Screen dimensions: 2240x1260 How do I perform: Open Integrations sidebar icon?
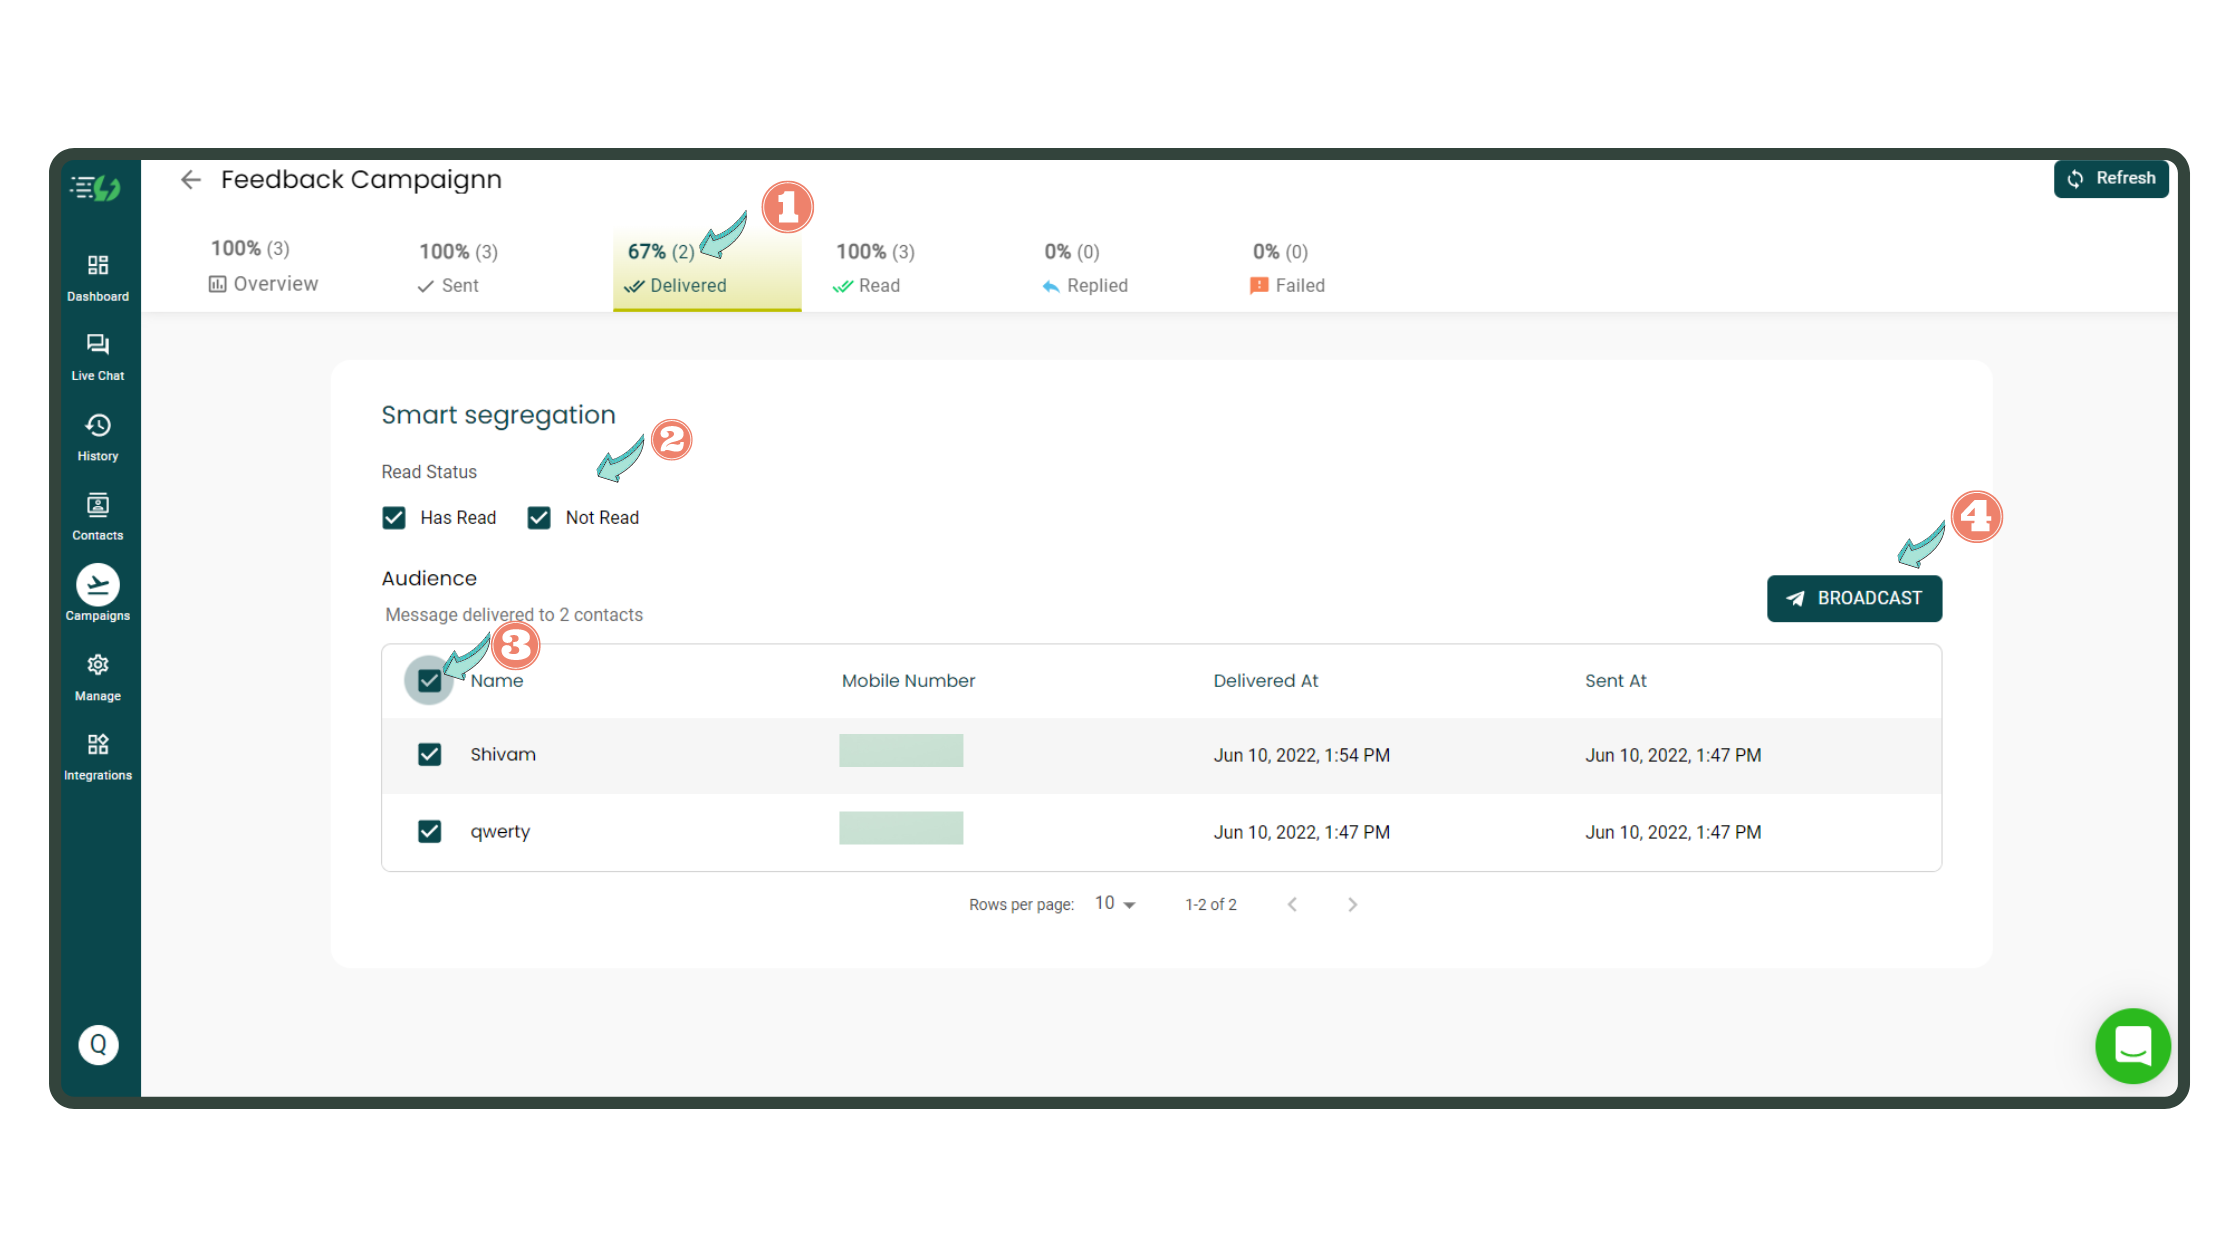[98, 746]
